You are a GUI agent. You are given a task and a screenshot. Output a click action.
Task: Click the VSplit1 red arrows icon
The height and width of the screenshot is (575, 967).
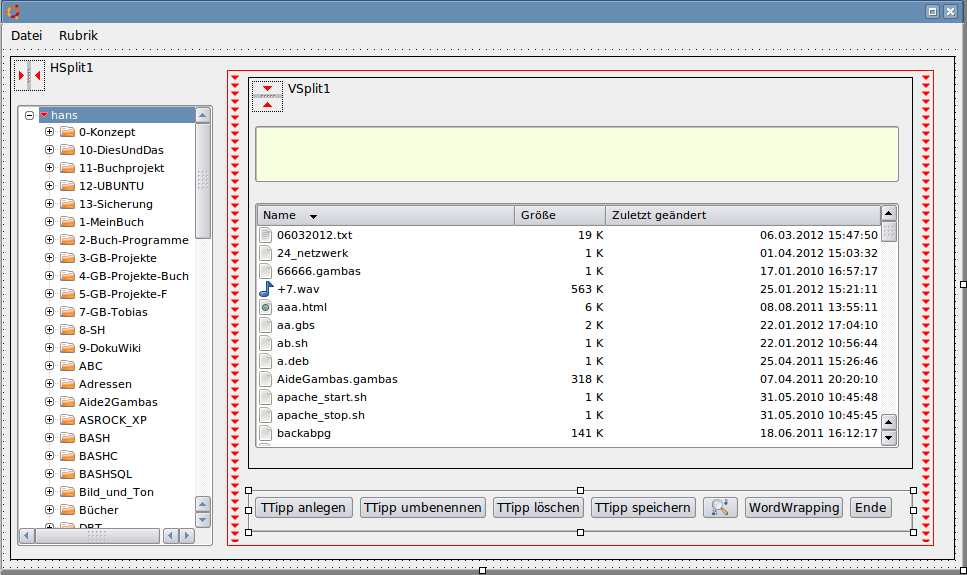click(x=267, y=96)
